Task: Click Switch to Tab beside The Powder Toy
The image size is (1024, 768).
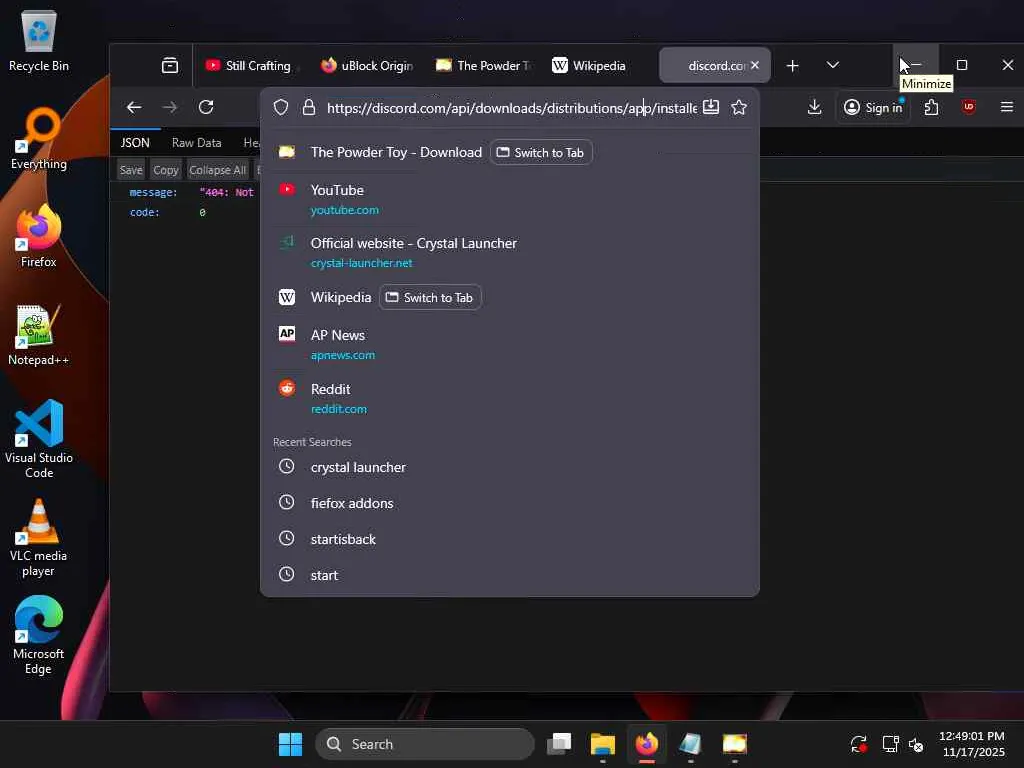Action: pos(541,152)
